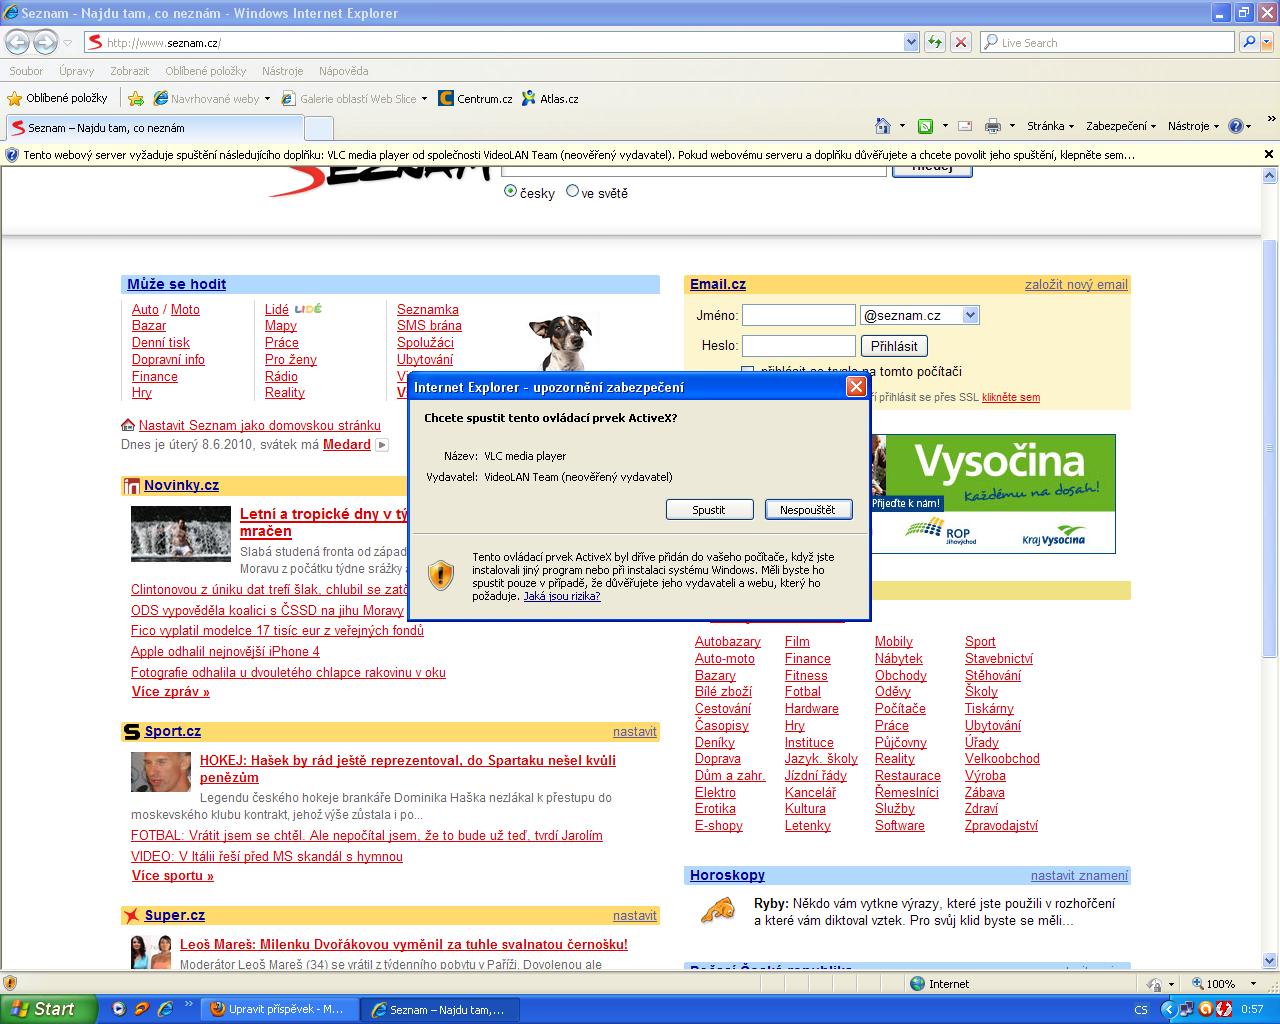Click the Forward navigation arrow
Viewport: 1280px width, 1024px height.
(45, 42)
